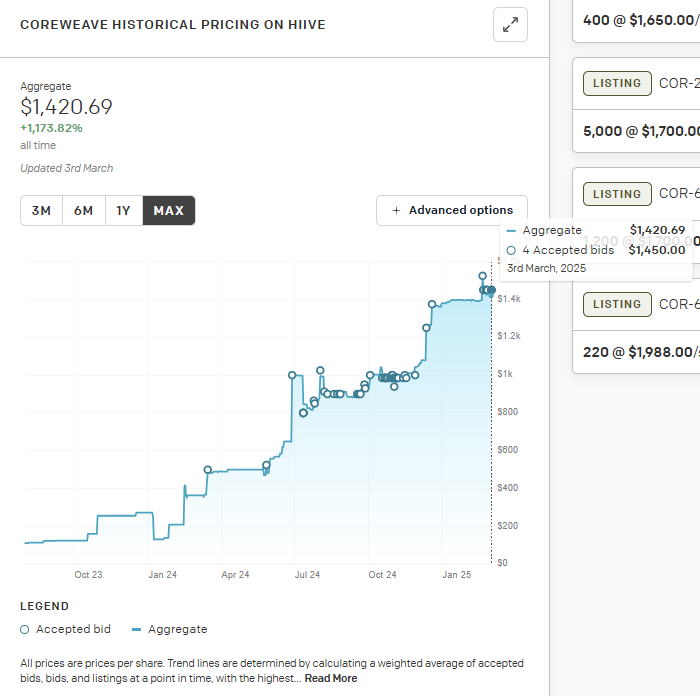700x696 pixels.
Task: Toggle Accepted bid legend entry
Action: click(x=65, y=629)
